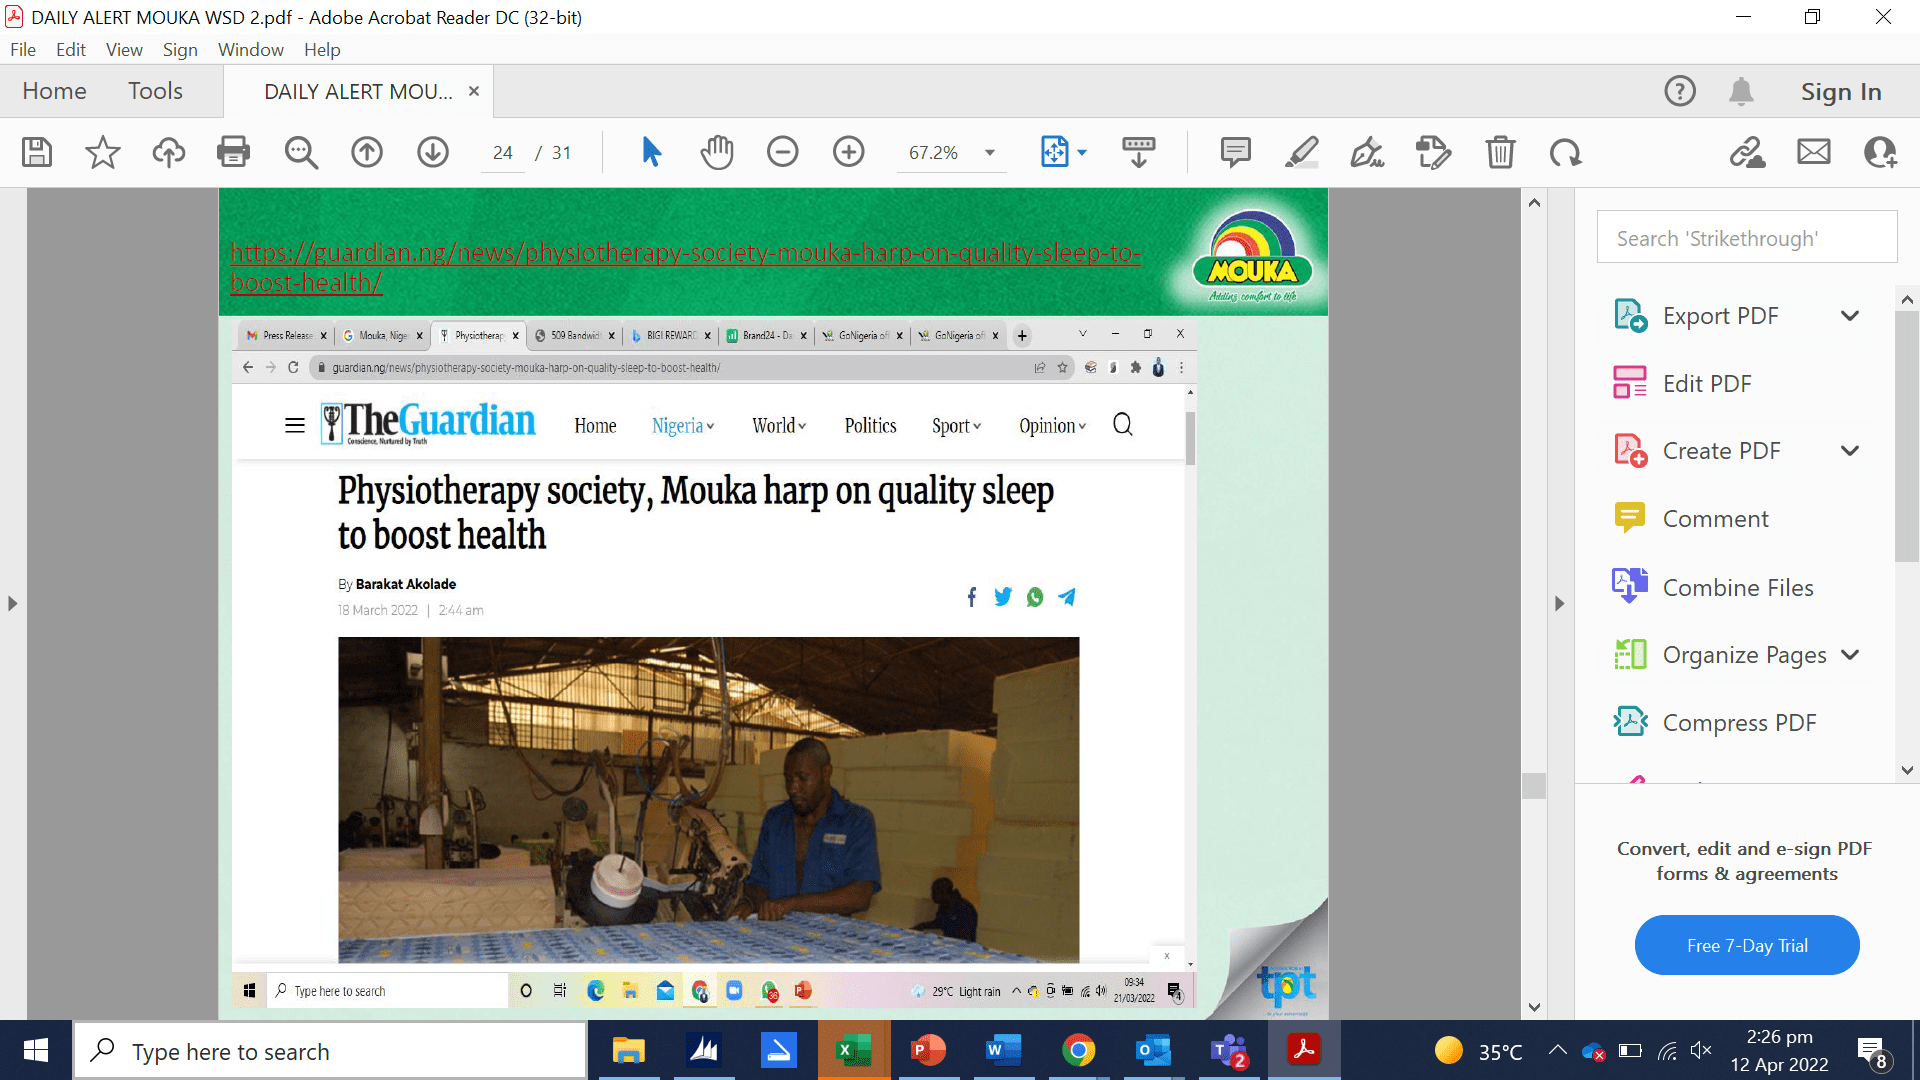Viewport: 1920px width, 1080px height.
Task: Collapse the right tools pane arrow
Action: (x=1559, y=604)
